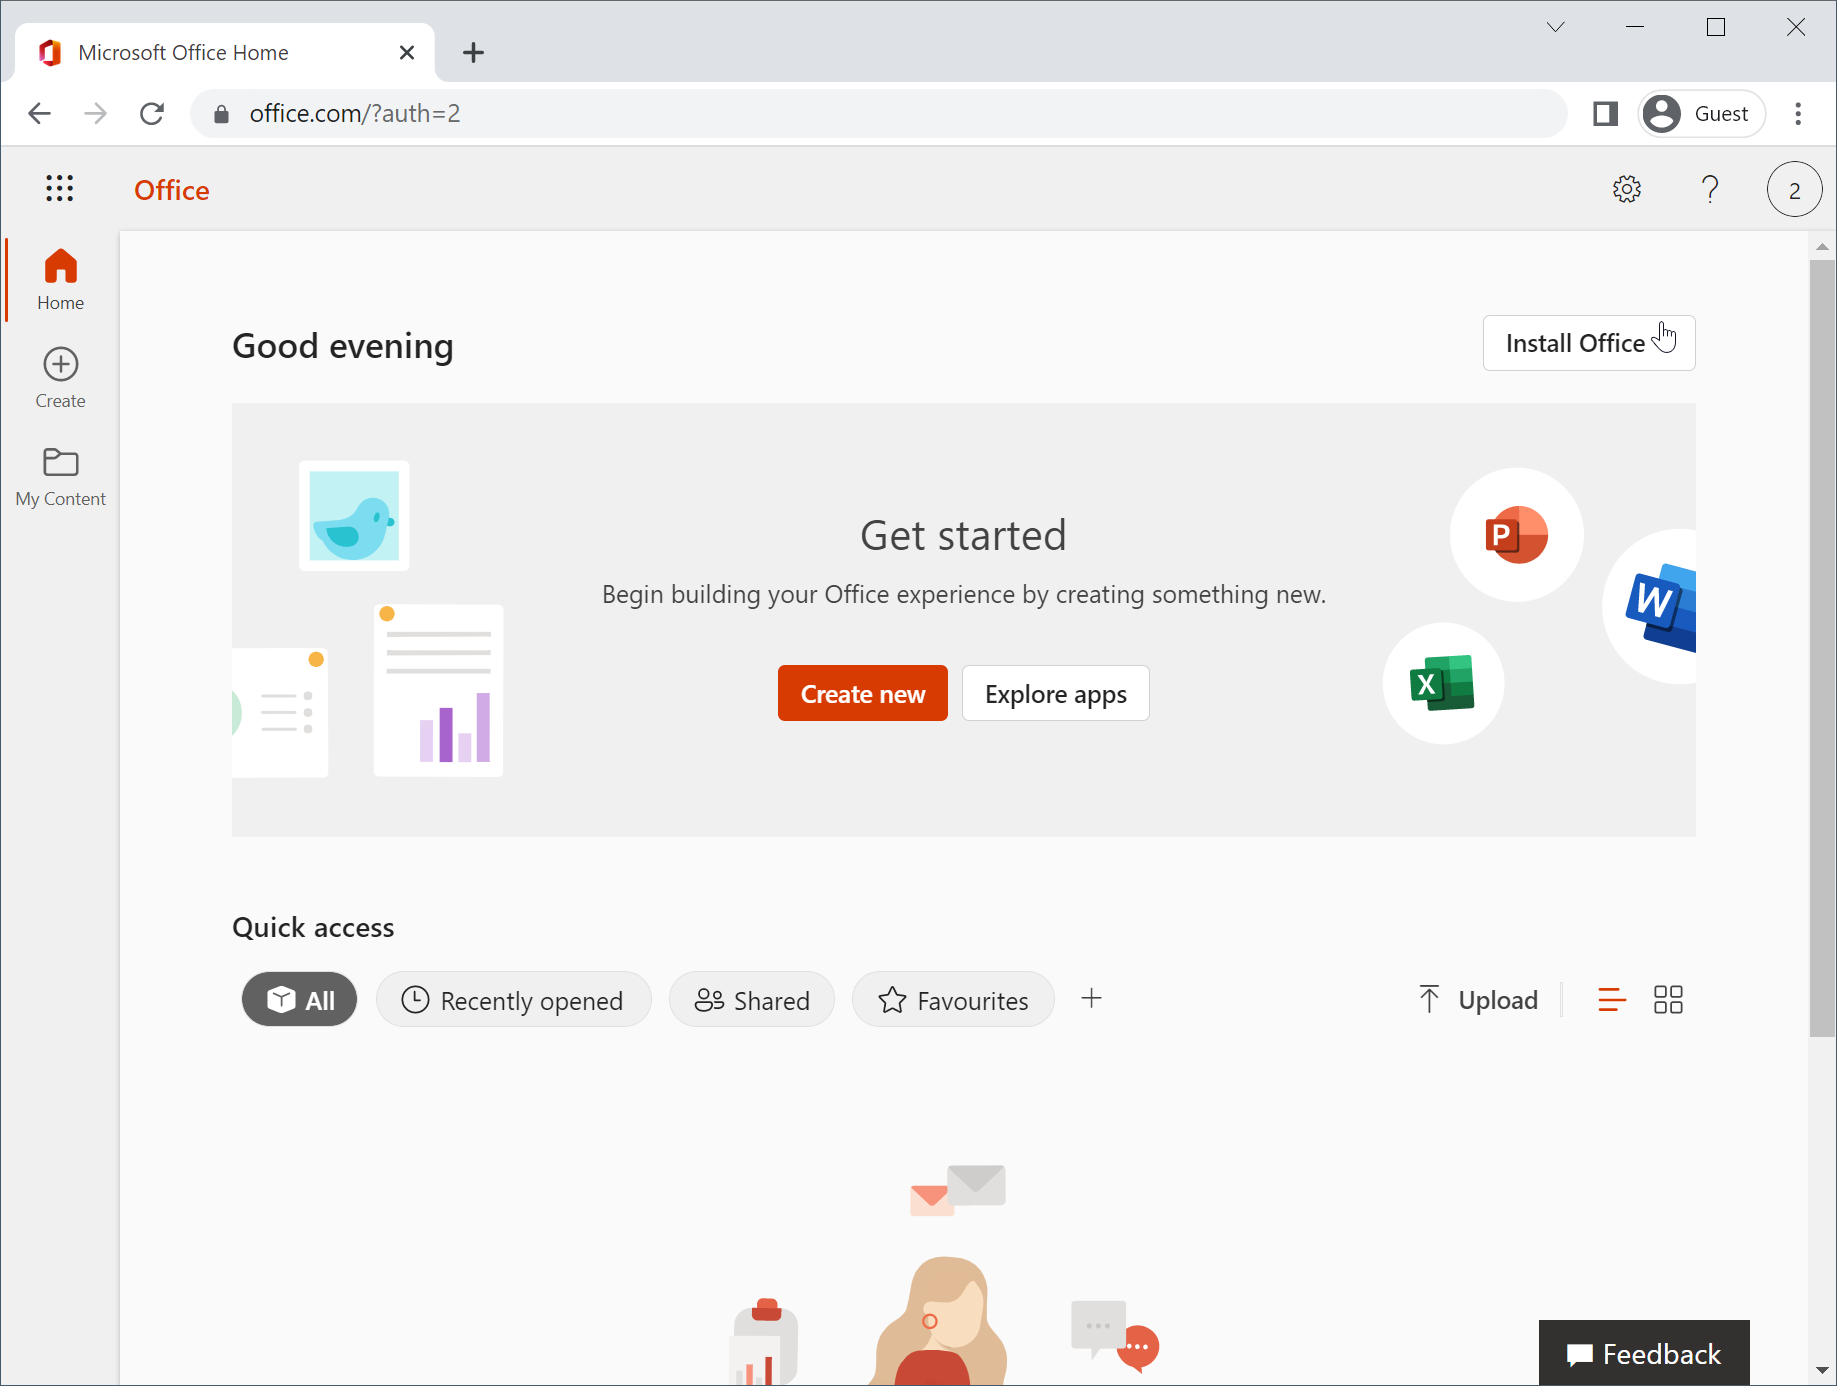Screen dimensions: 1837x1386
Task: Click the Excel app icon
Action: point(1442,683)
